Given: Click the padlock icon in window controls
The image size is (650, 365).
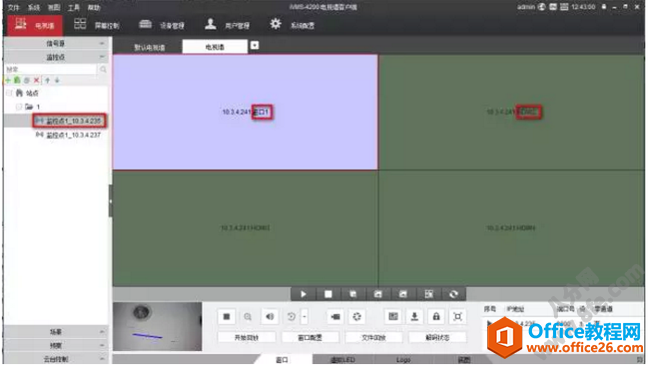Looking at the screenshot, I should 436,317.
